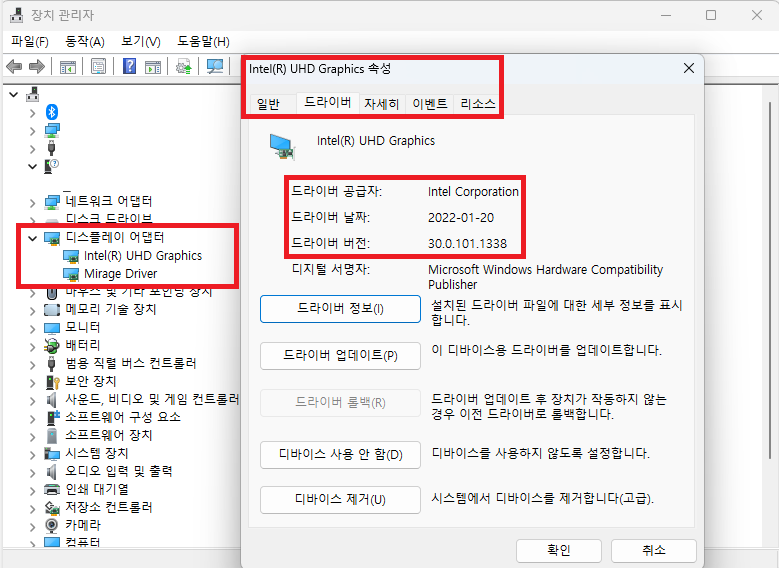
Task: Open the 도움말(H) menu
Action: [x=203, y=42]
